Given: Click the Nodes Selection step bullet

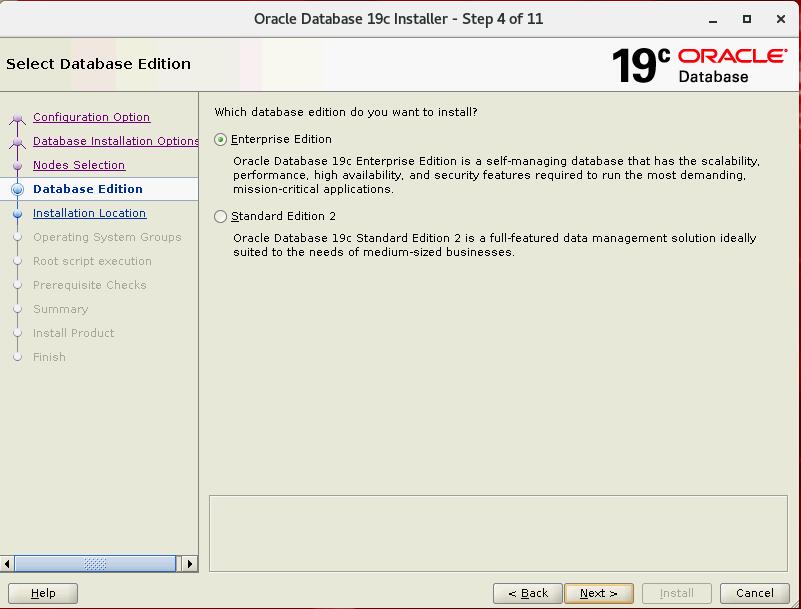Looking at the screenshot, I should pos(17,166).
